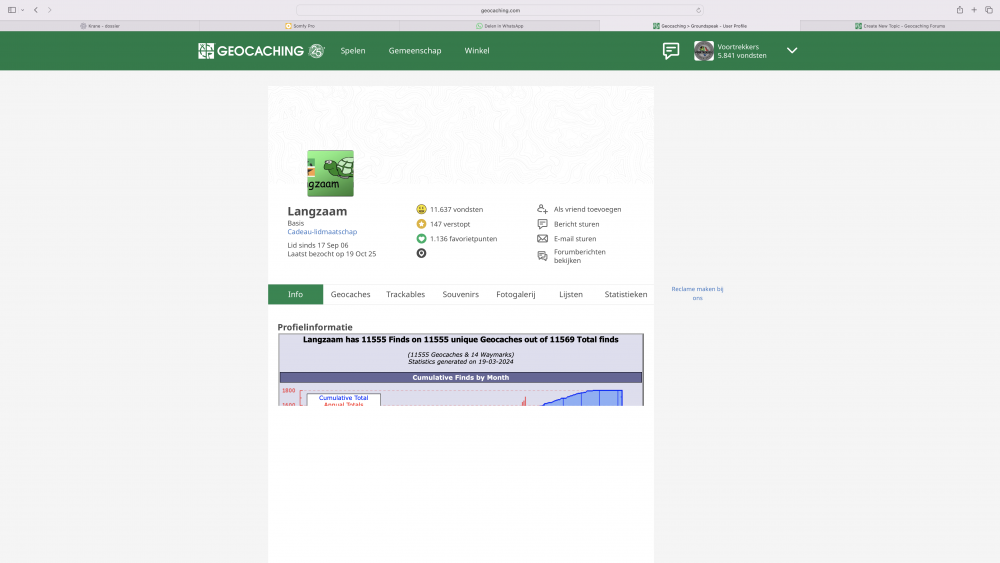Switch to the Trackables tab
The width and height of the screenshot is (1000, 563).
(x=405, y=294)
